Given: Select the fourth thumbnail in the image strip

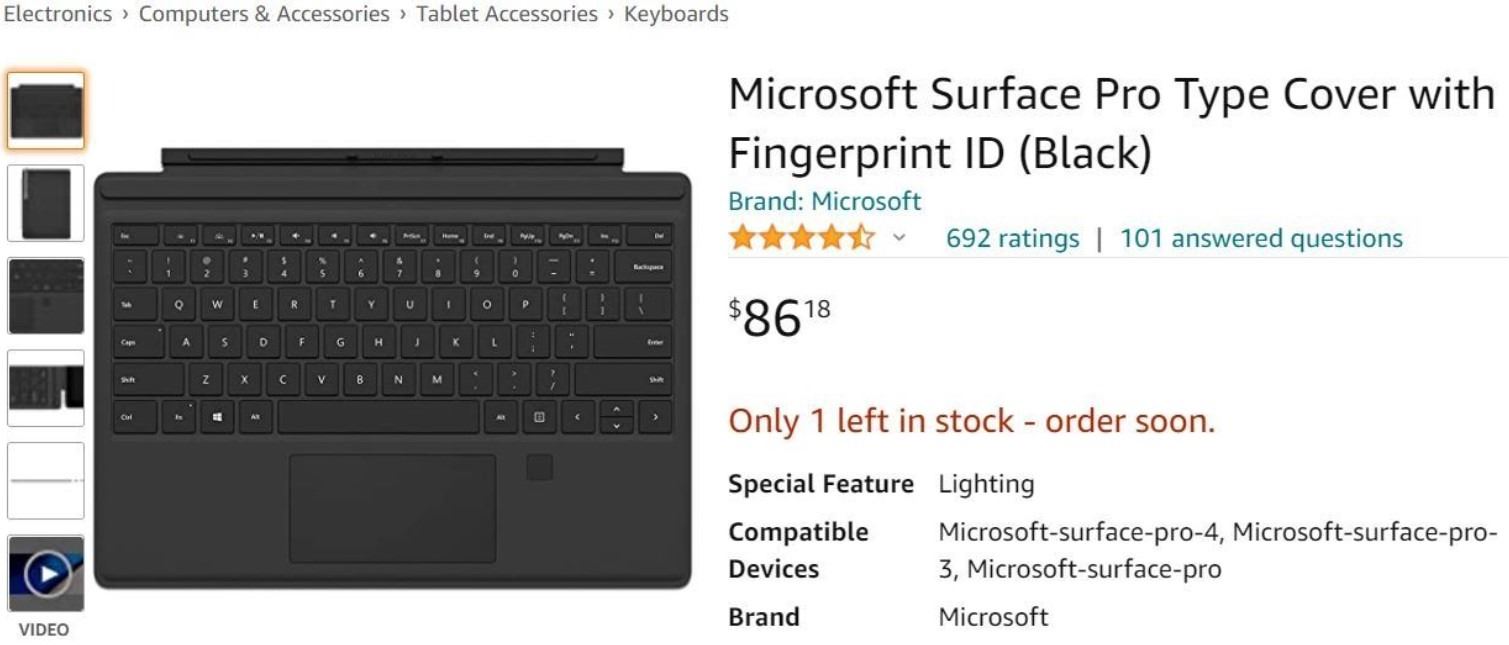Looking at the screenshot, I should coord(46,388).
